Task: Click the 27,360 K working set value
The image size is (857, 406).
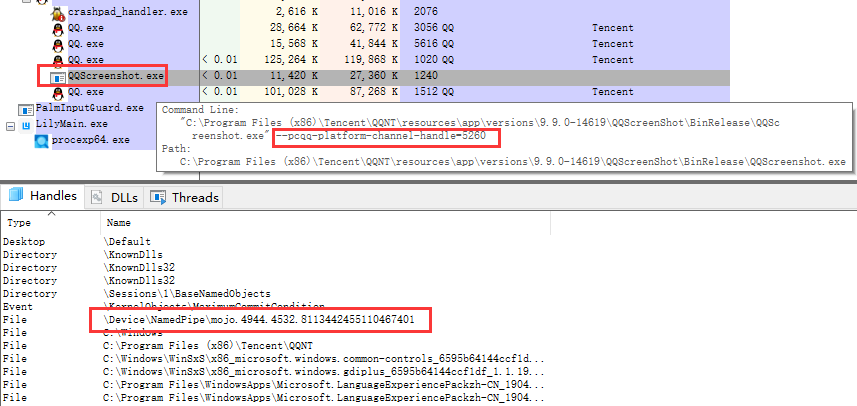Action: (x=374, y=76)
